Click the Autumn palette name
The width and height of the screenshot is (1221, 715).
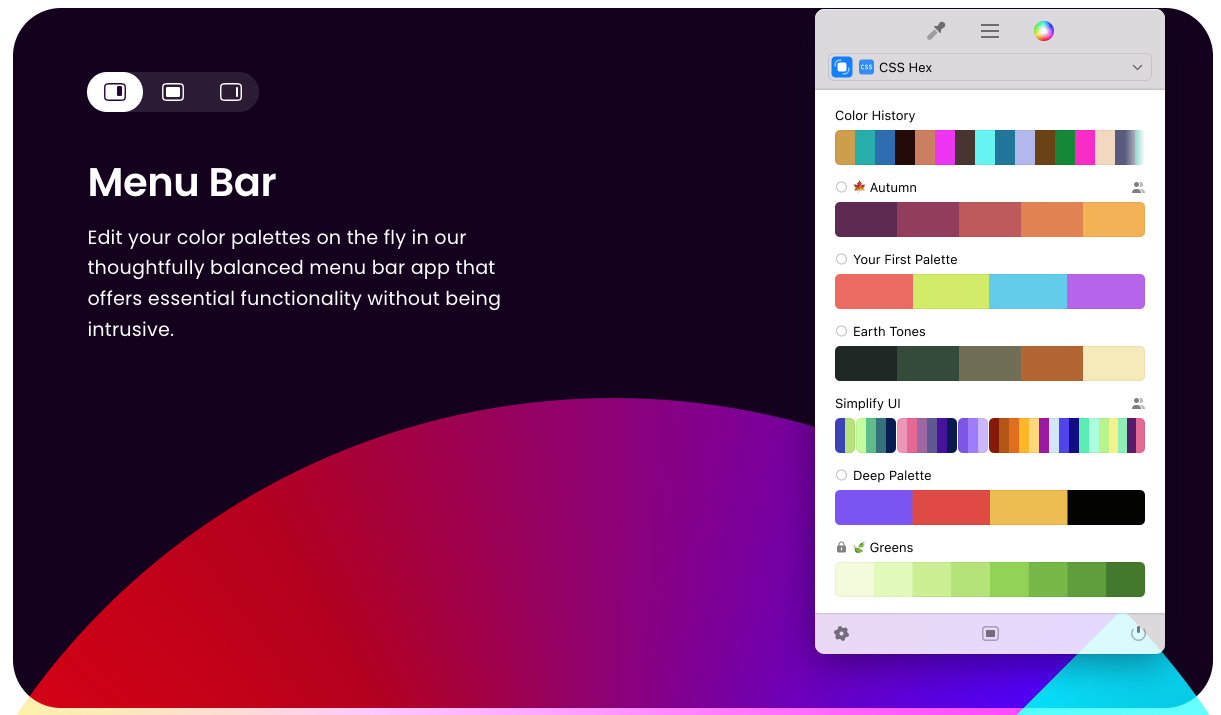[x=893, y=187]
